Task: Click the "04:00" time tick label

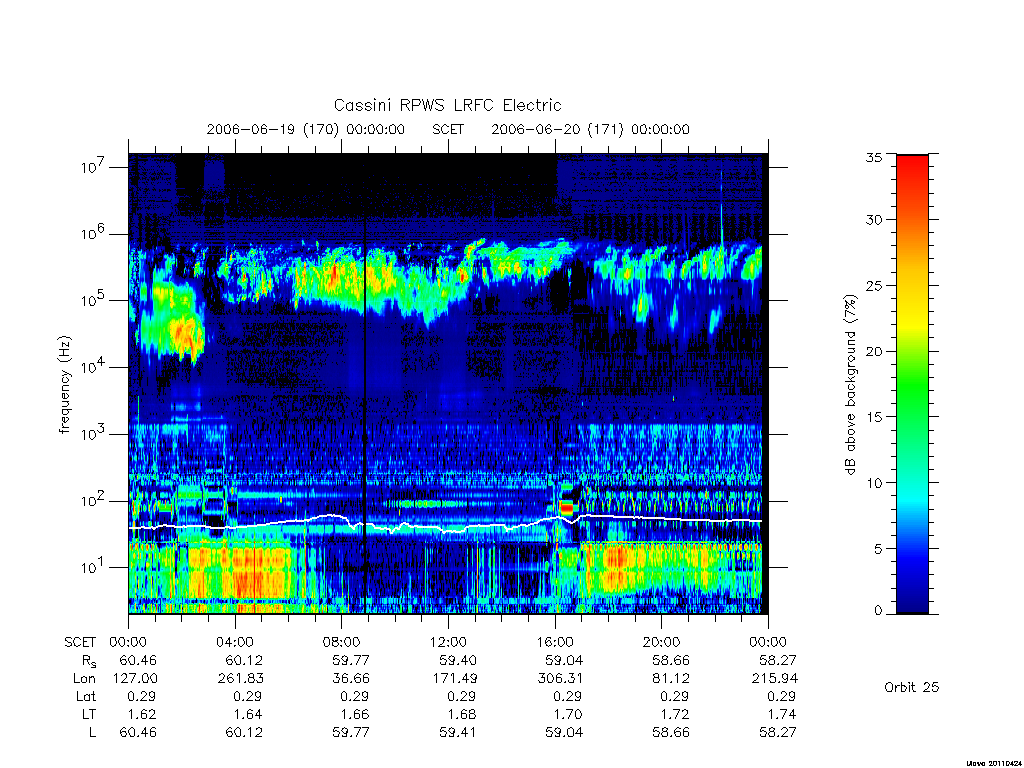Action: [235, 642]
